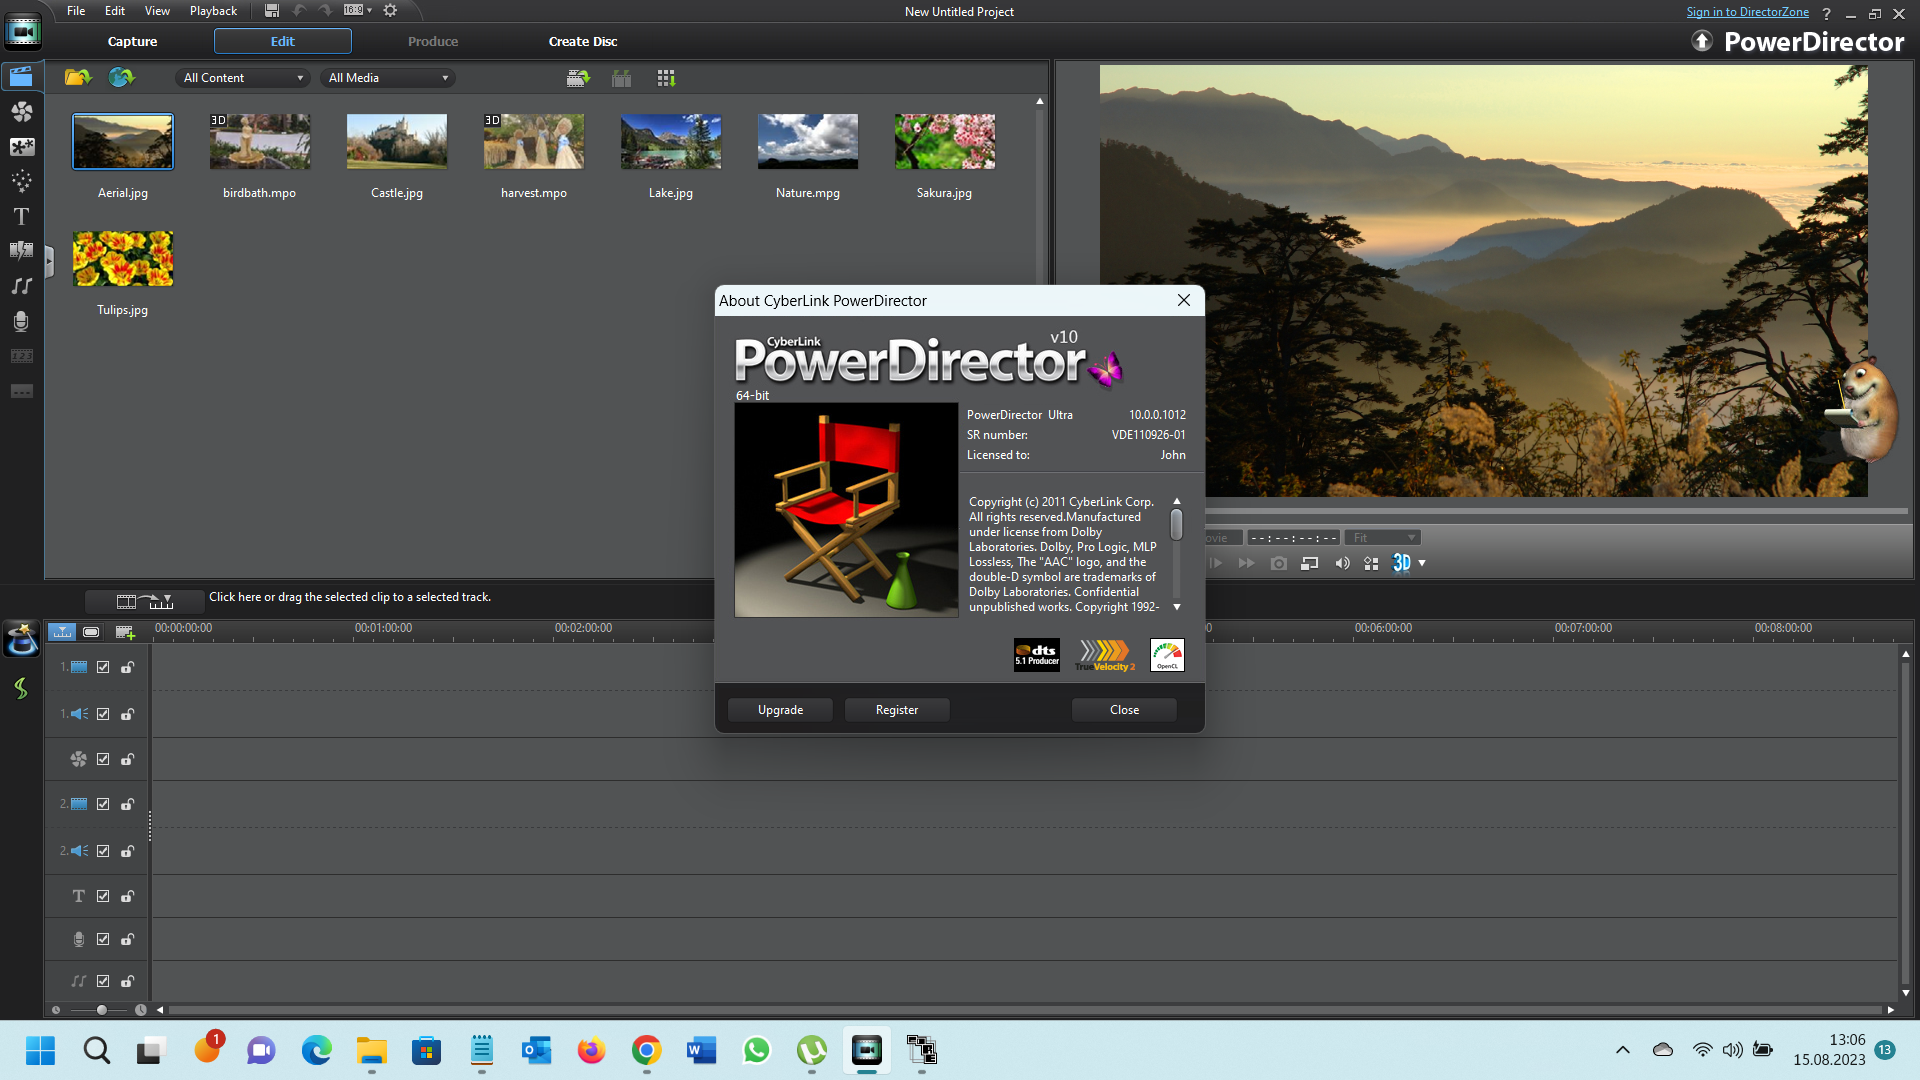Click the add tracks icon
Screen dimensions: 1920x1080
(x=125, y=632)
